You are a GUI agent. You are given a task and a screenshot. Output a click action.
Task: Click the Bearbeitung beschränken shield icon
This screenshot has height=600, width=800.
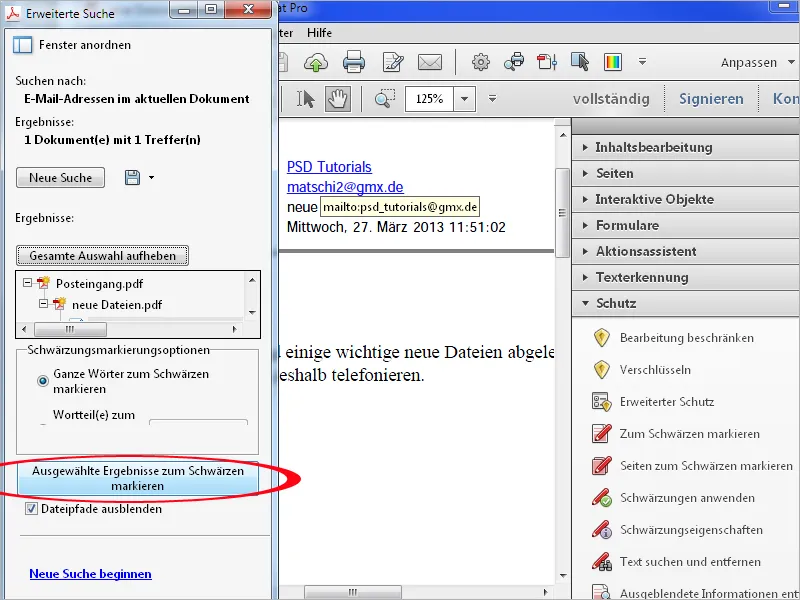point(602,338)
